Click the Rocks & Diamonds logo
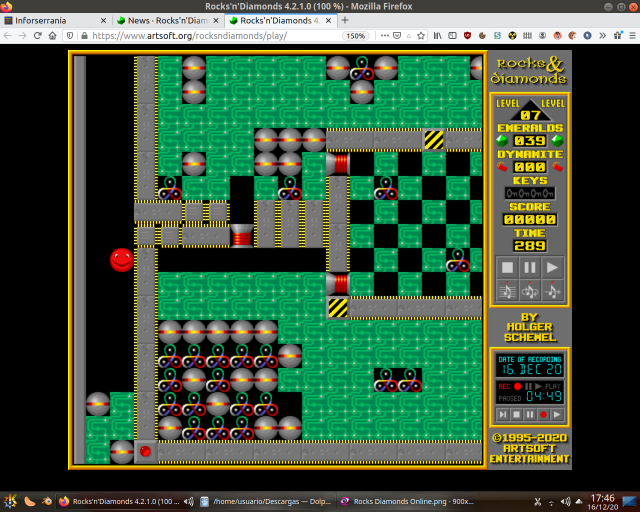 [x=529, y=70]
